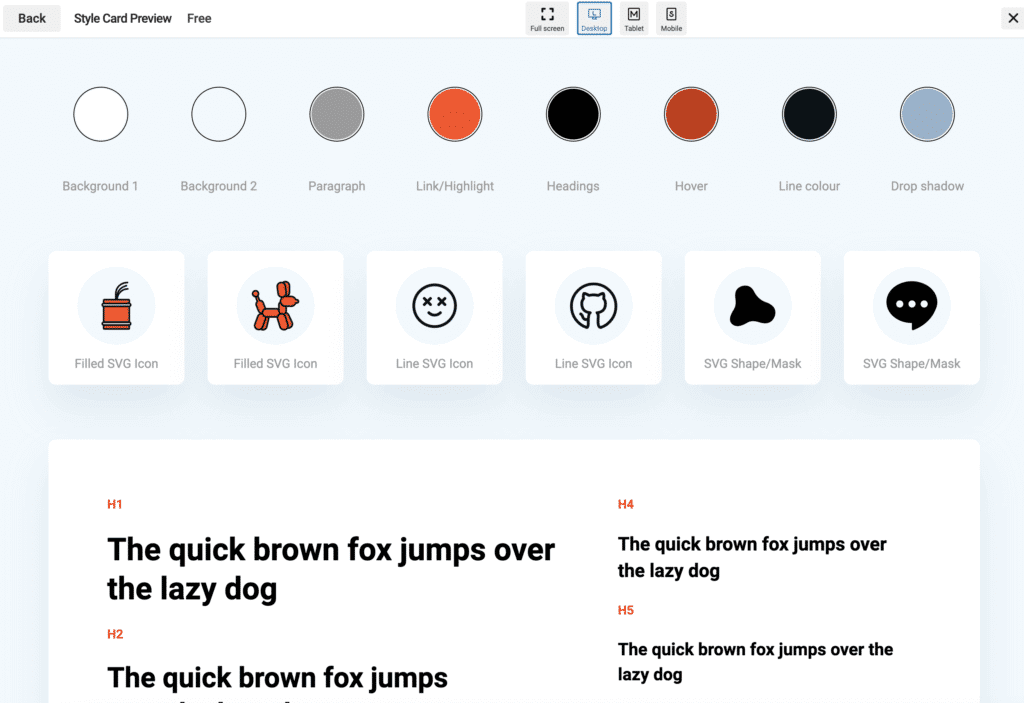This screenshot has height=703, width=1024.
Task: Click the orange dynamite Filled SVG icon
Action: point(116,305)
